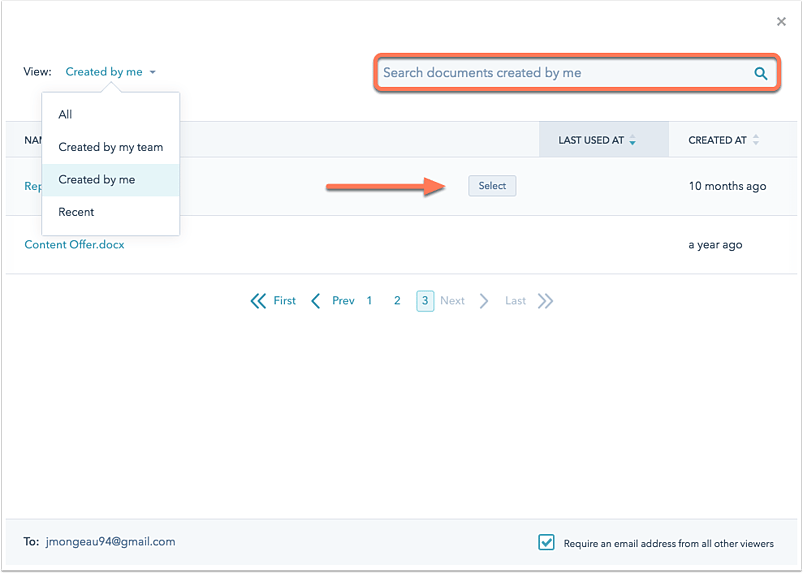The width and height of the screenshot is (803, 573).
Task: Click the Next pagination text
Action: pos(452,301)
